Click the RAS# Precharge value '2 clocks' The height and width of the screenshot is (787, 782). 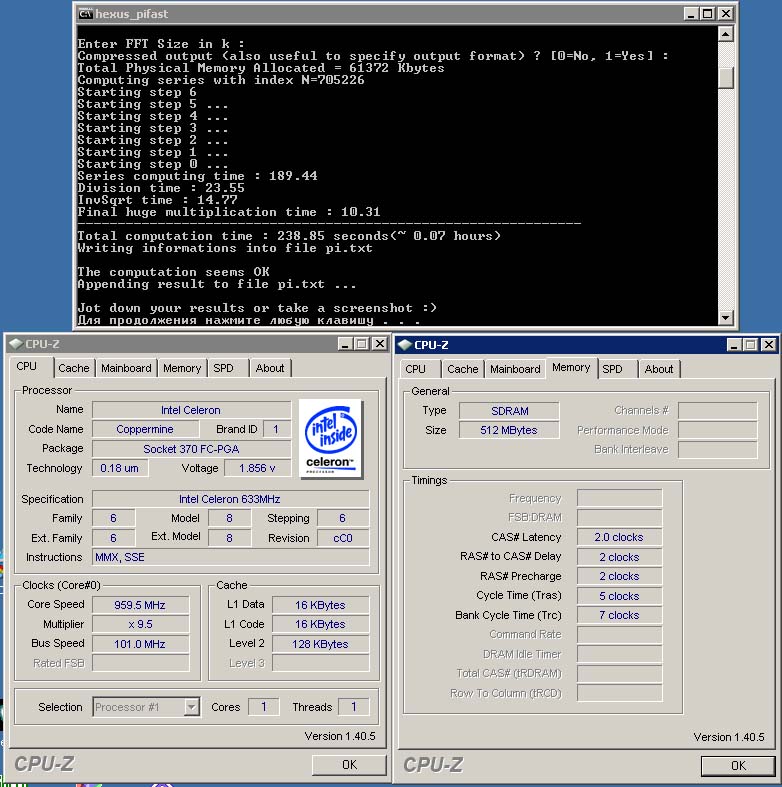pyautogui.click(x=619, y=576)
